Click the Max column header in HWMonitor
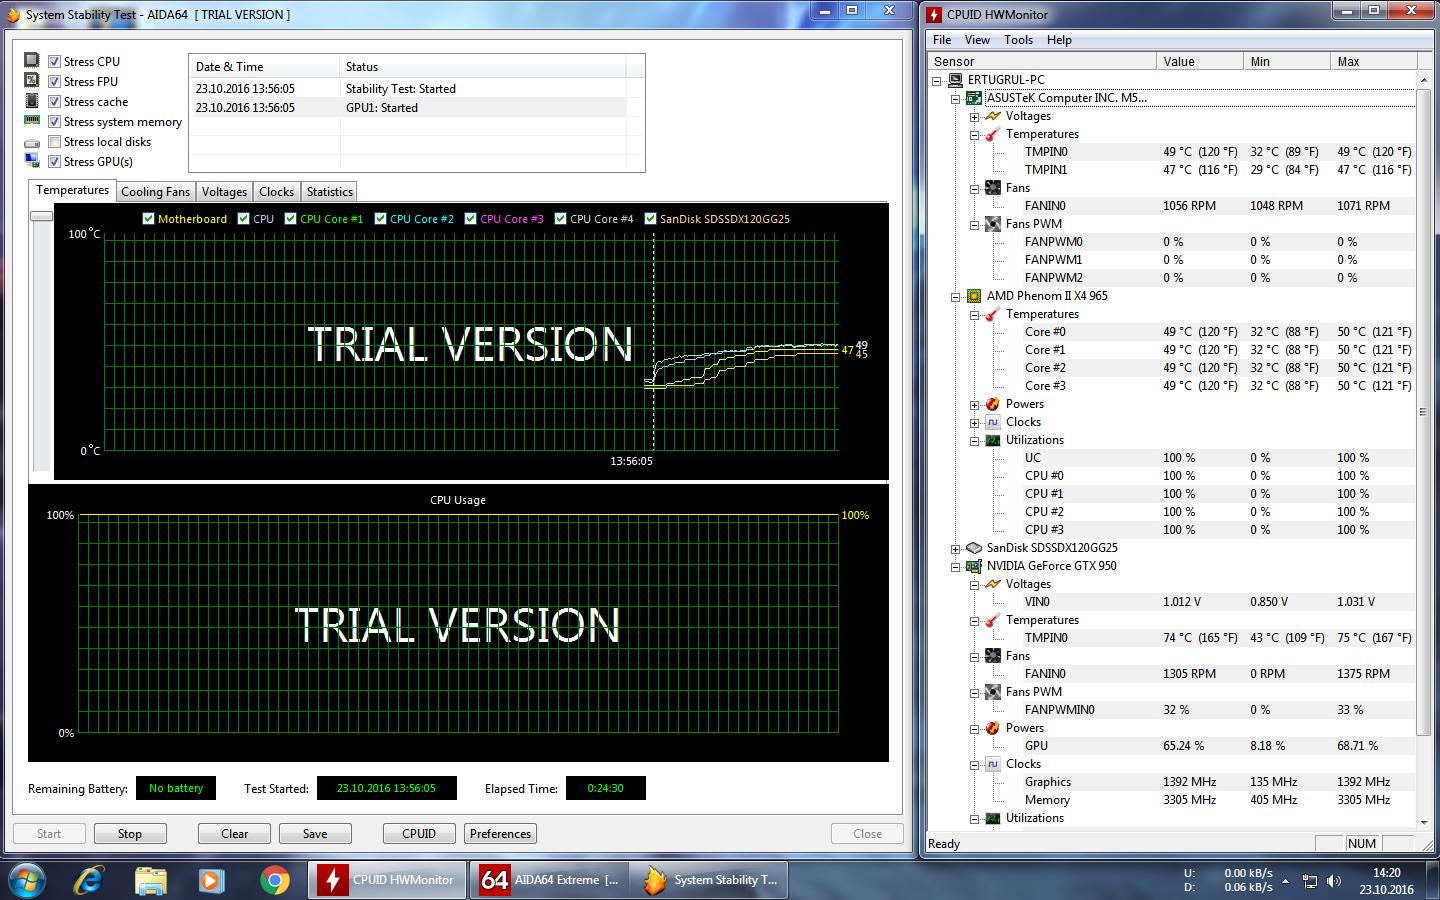 (x=1373, y=62)
